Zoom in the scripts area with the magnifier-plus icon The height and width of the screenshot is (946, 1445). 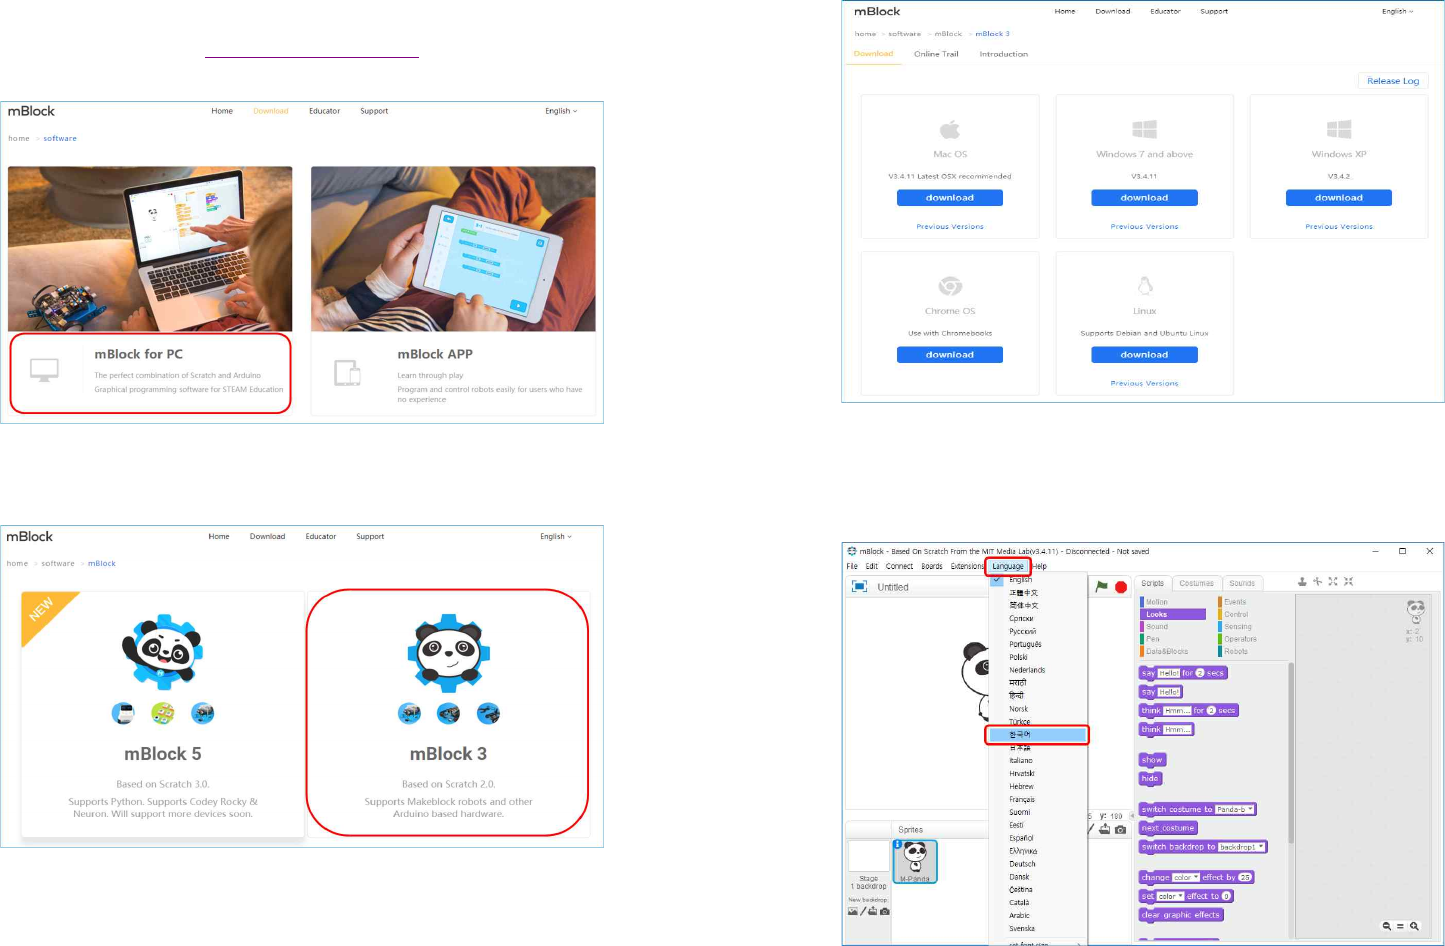click(1414, 926)
